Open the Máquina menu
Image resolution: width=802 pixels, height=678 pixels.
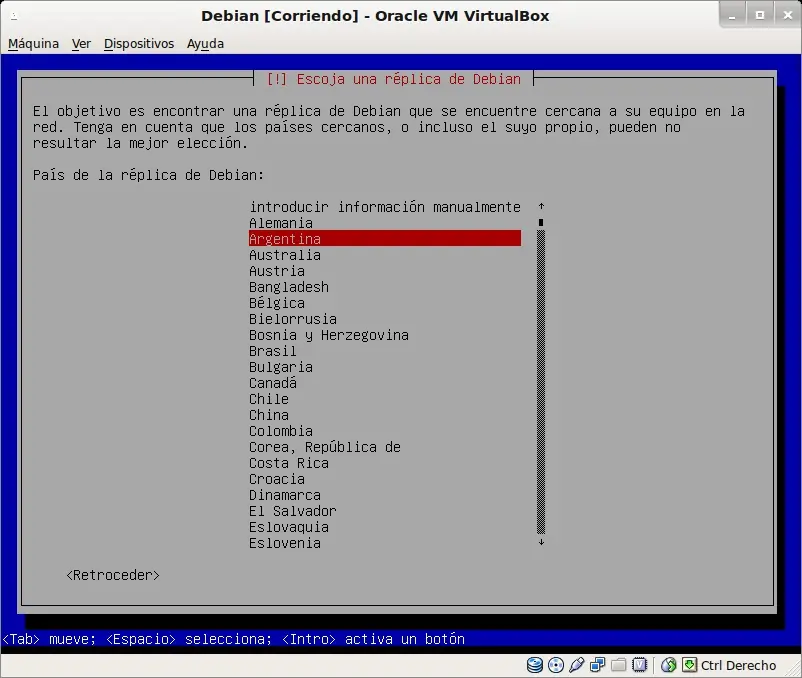[x=33, y=44]
